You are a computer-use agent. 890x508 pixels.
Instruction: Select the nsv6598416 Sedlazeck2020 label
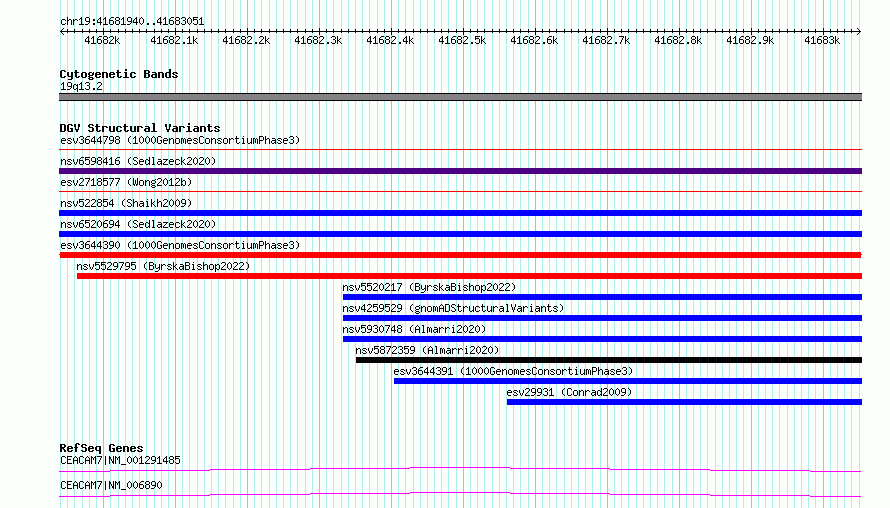[138, 161]
